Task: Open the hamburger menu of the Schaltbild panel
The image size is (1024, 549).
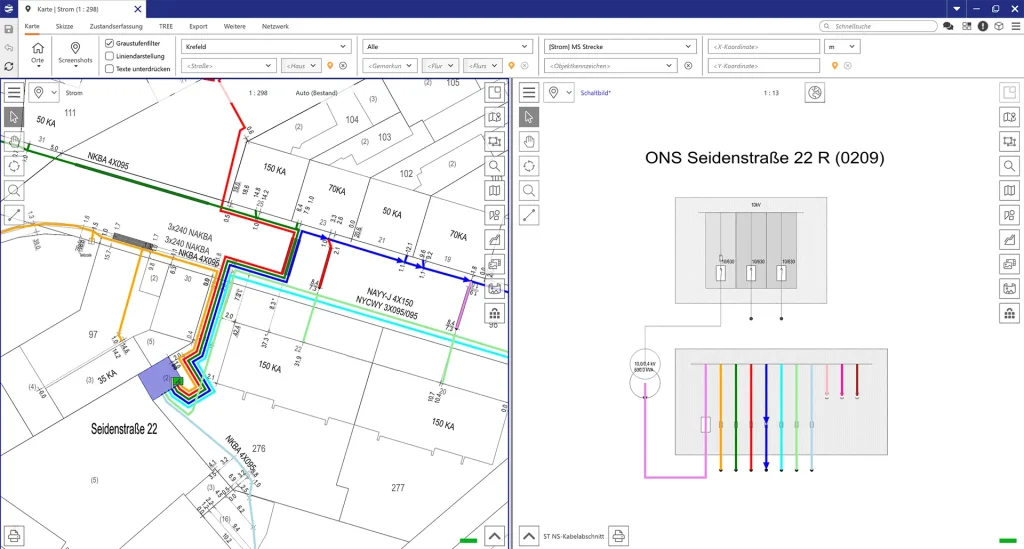Action: pyautogui.click(x=530, y=93)
